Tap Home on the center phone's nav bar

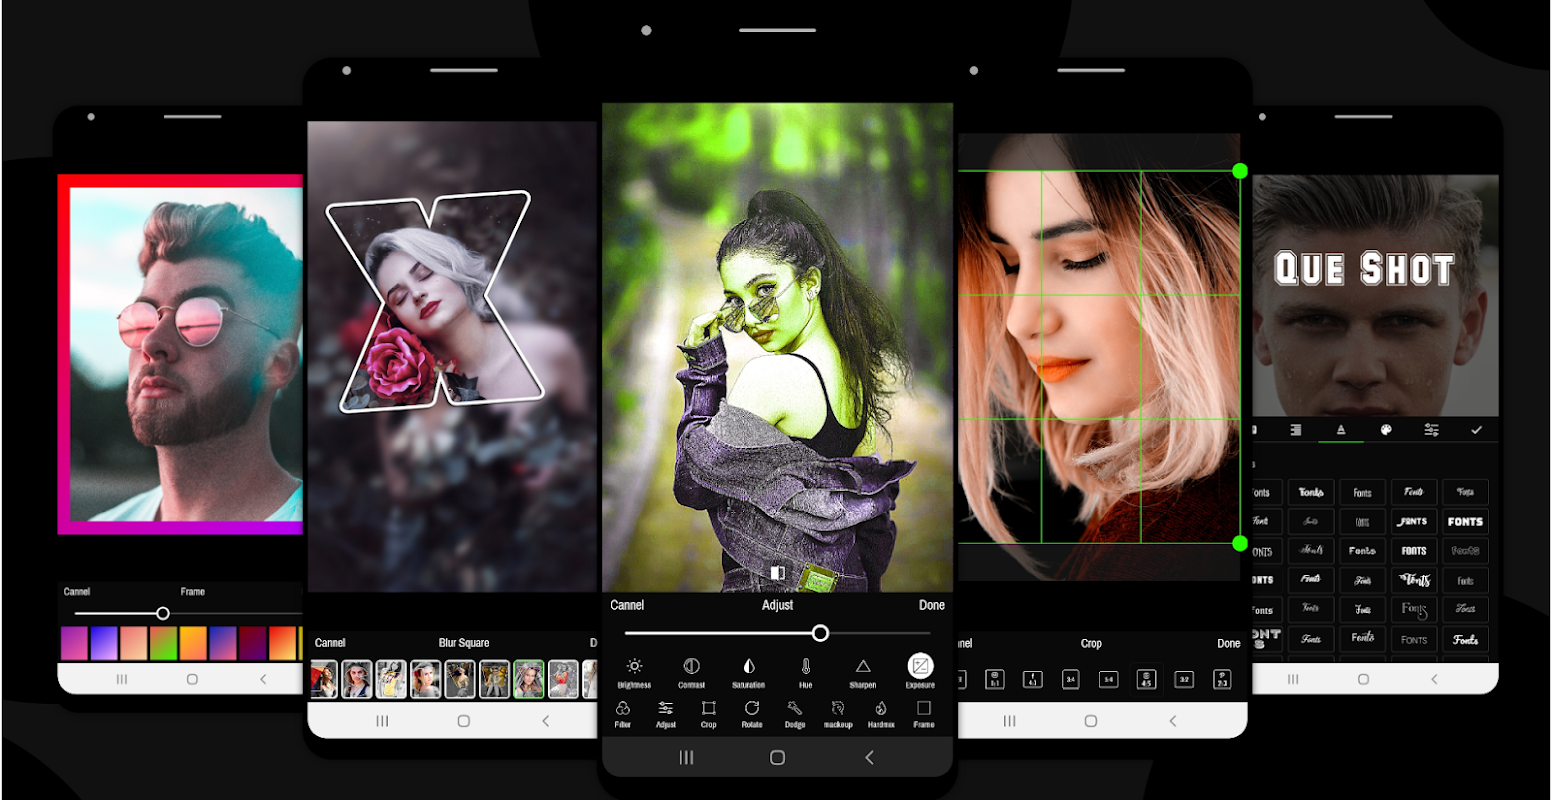click(x=777, y=758)
